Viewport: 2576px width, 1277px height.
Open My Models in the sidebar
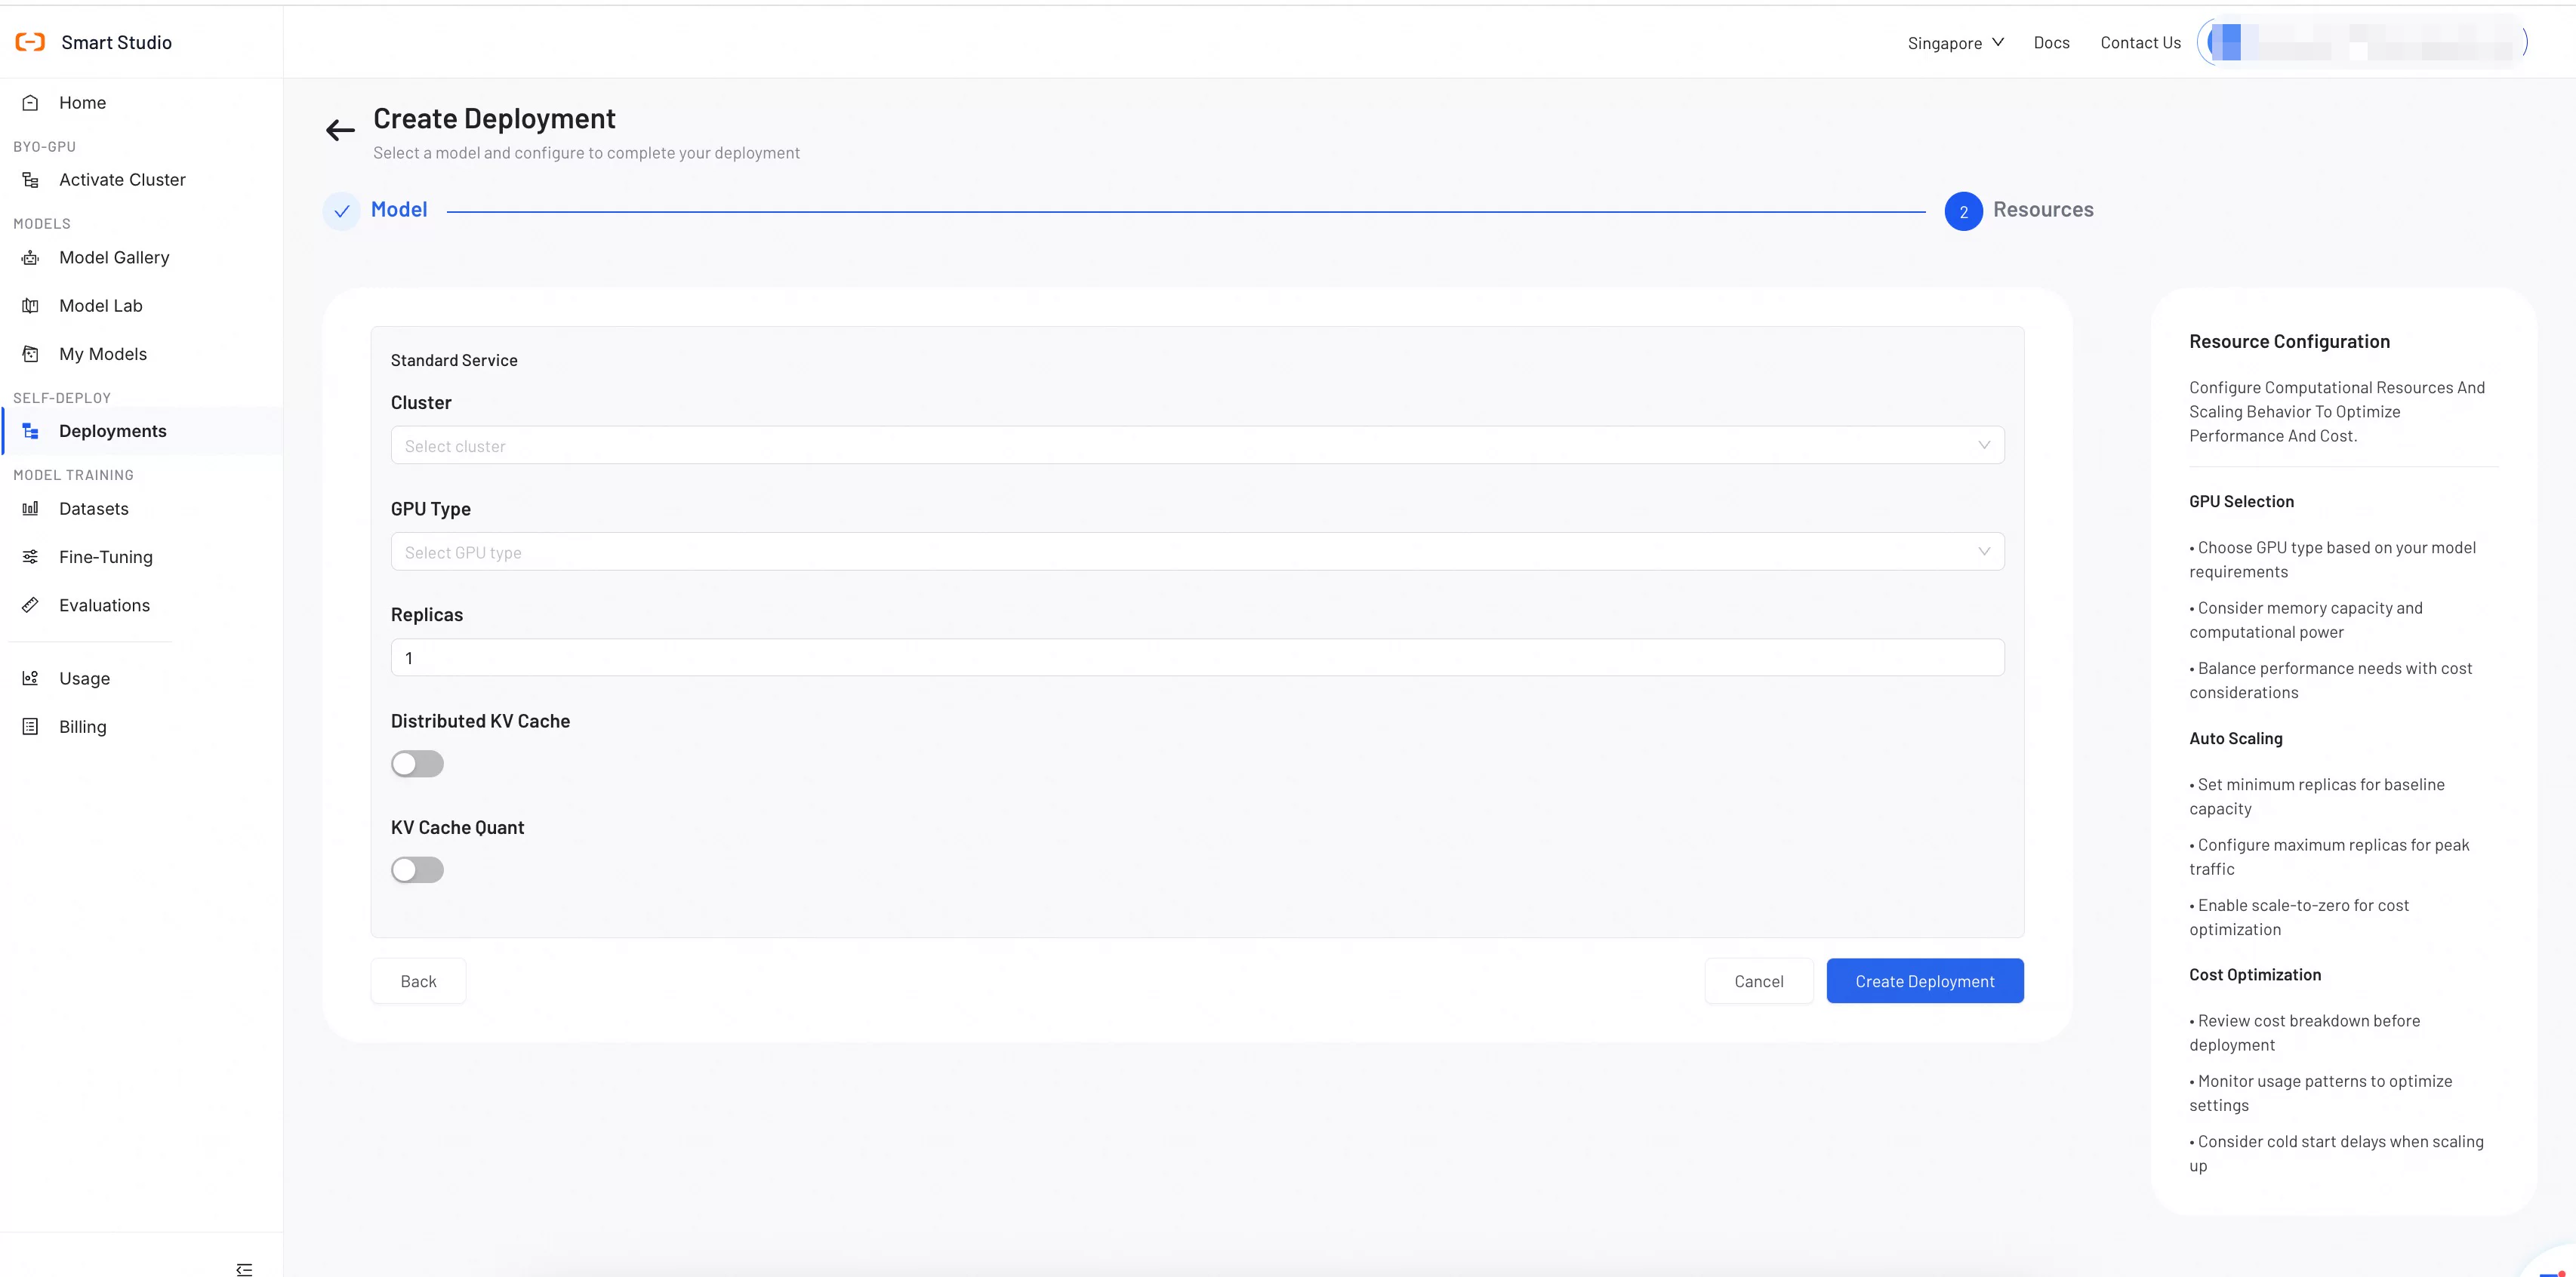[x=142, y=354]
